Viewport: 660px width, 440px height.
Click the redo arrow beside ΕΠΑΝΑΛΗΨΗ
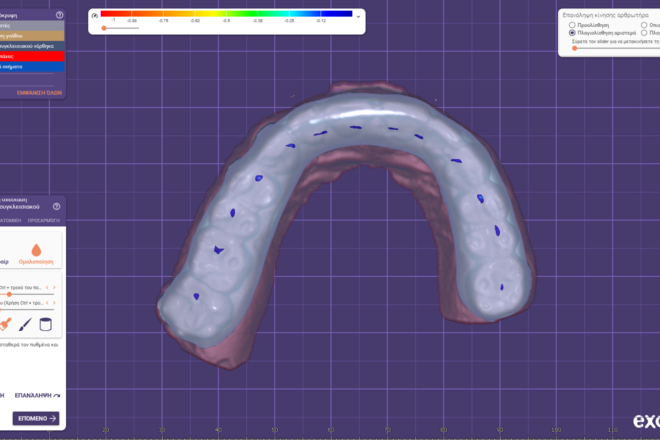point(57,395)
